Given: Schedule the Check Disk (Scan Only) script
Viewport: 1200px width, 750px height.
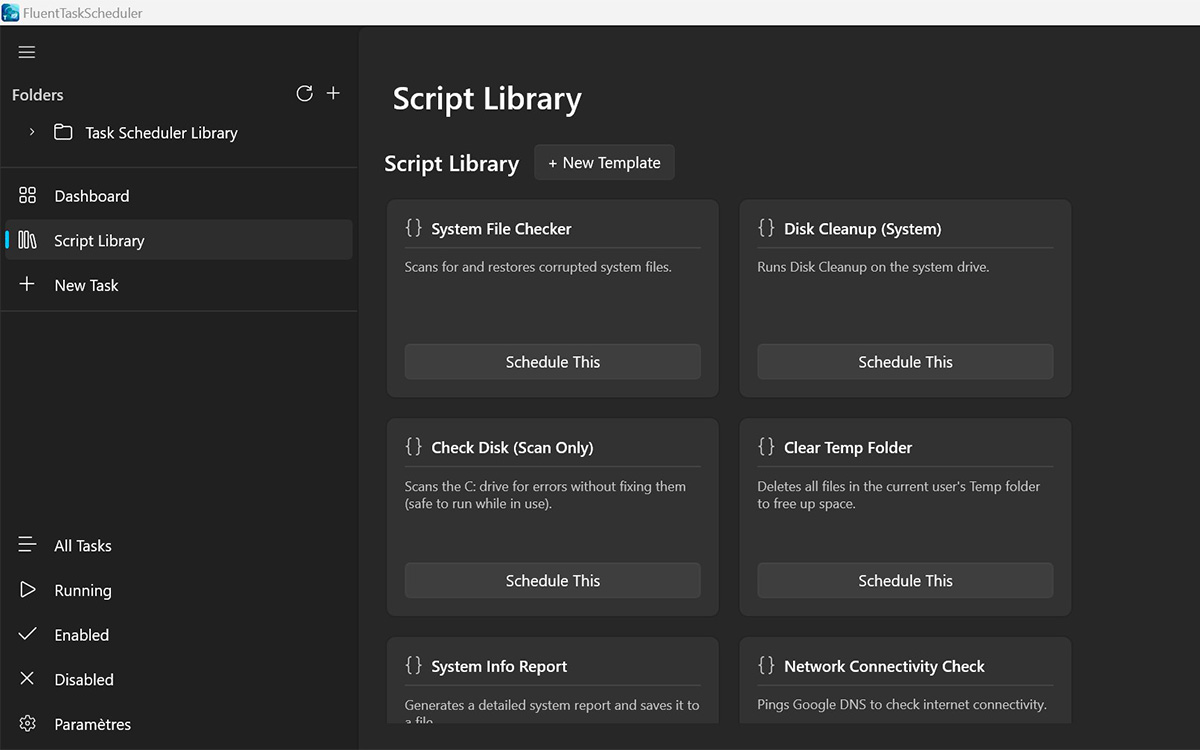Looking at the screenshot, I should tap(552, 580).
